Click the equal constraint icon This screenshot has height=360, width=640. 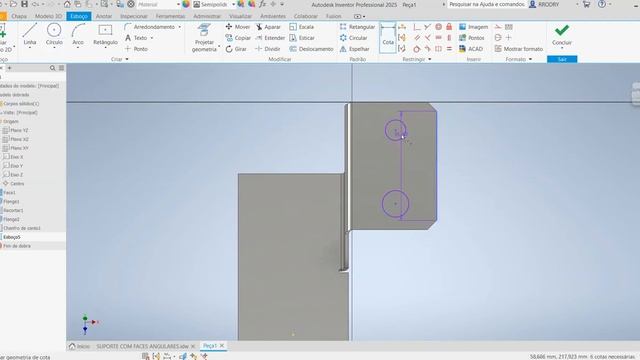coord(449,49)
